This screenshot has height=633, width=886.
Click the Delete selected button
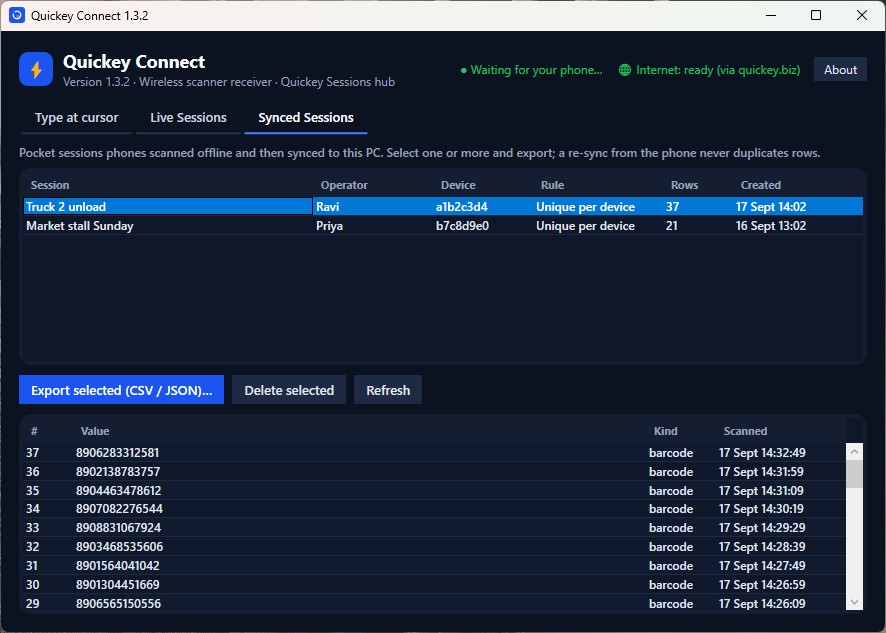click(x=289, y=390)
